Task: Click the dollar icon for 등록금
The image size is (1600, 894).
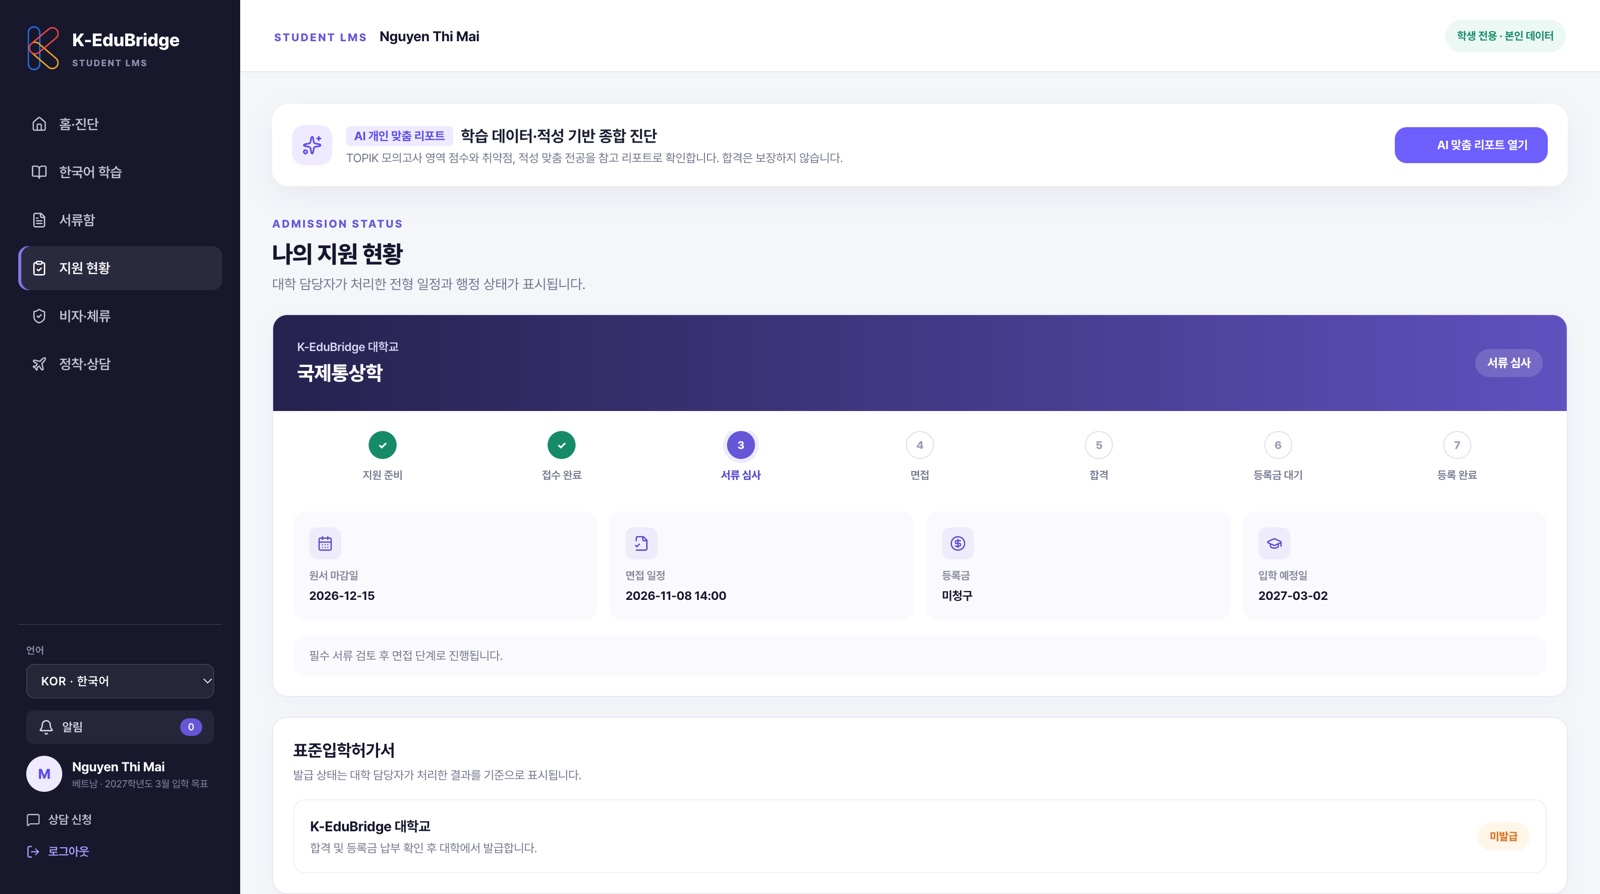Action: 958,543
